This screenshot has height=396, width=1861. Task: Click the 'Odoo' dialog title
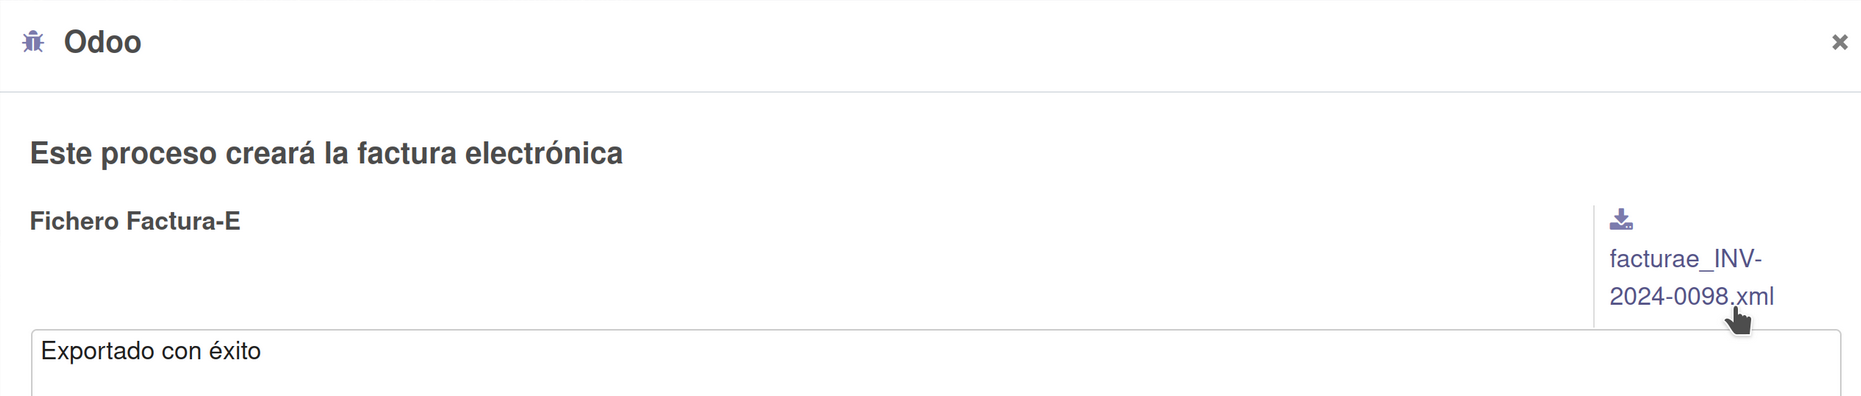point(102,42)
